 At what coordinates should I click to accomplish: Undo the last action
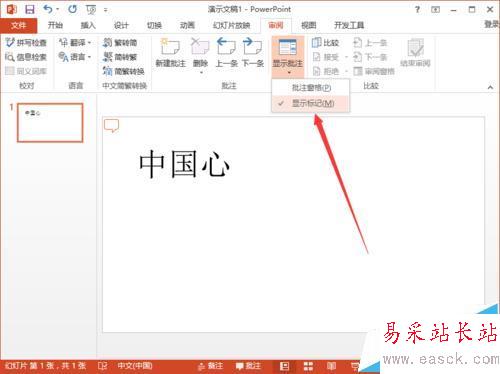click(x=48, y=9)
